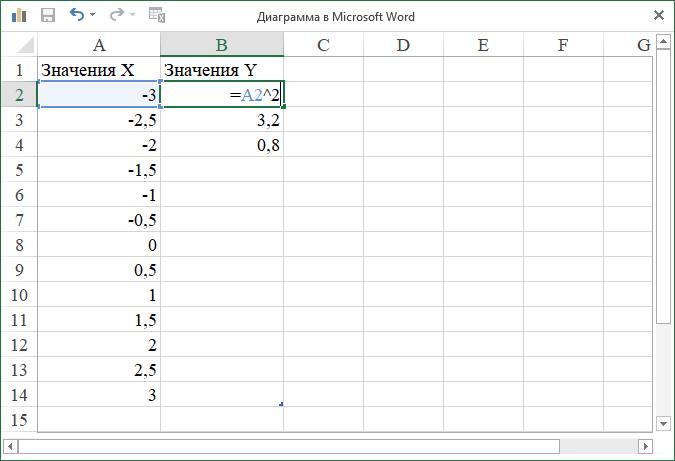Viewport: 675px width, 461px height.
Task: Open data editing in Excel icon
Action: 157,15
